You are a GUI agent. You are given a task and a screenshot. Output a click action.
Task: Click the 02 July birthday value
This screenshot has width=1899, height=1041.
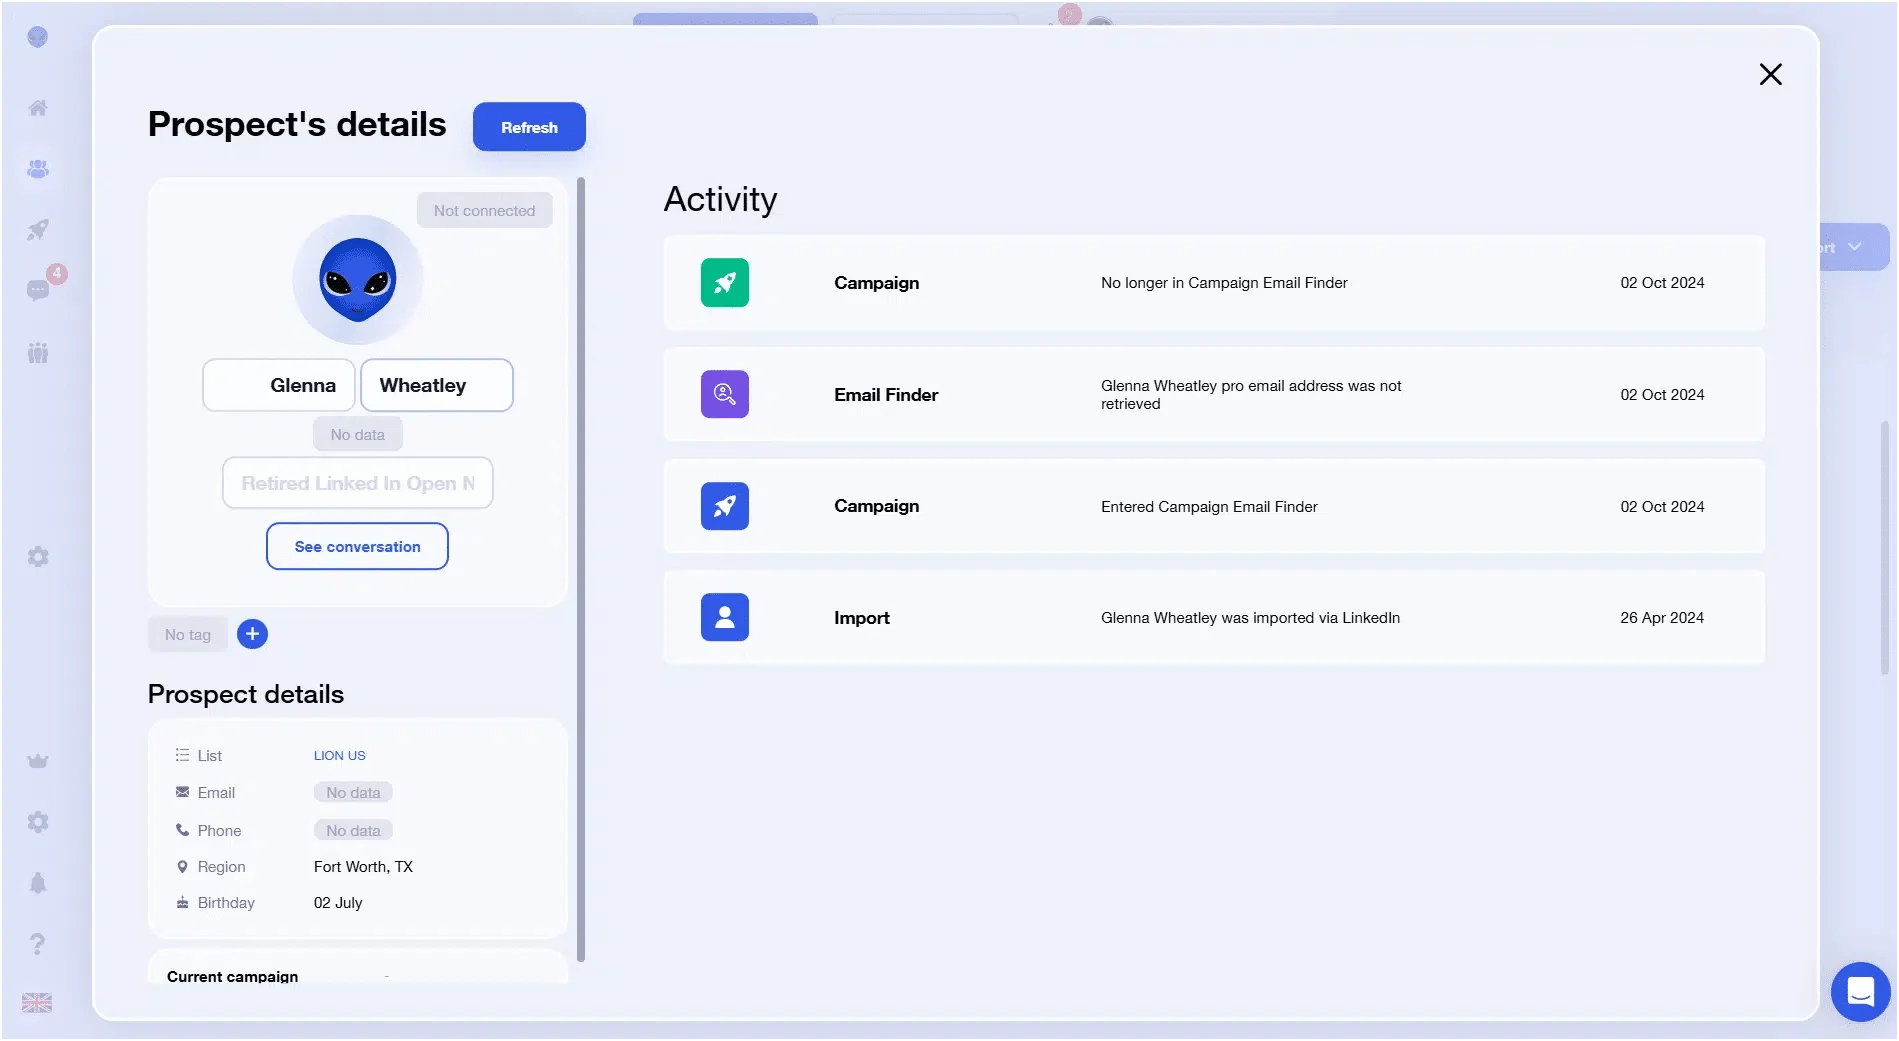338,903
